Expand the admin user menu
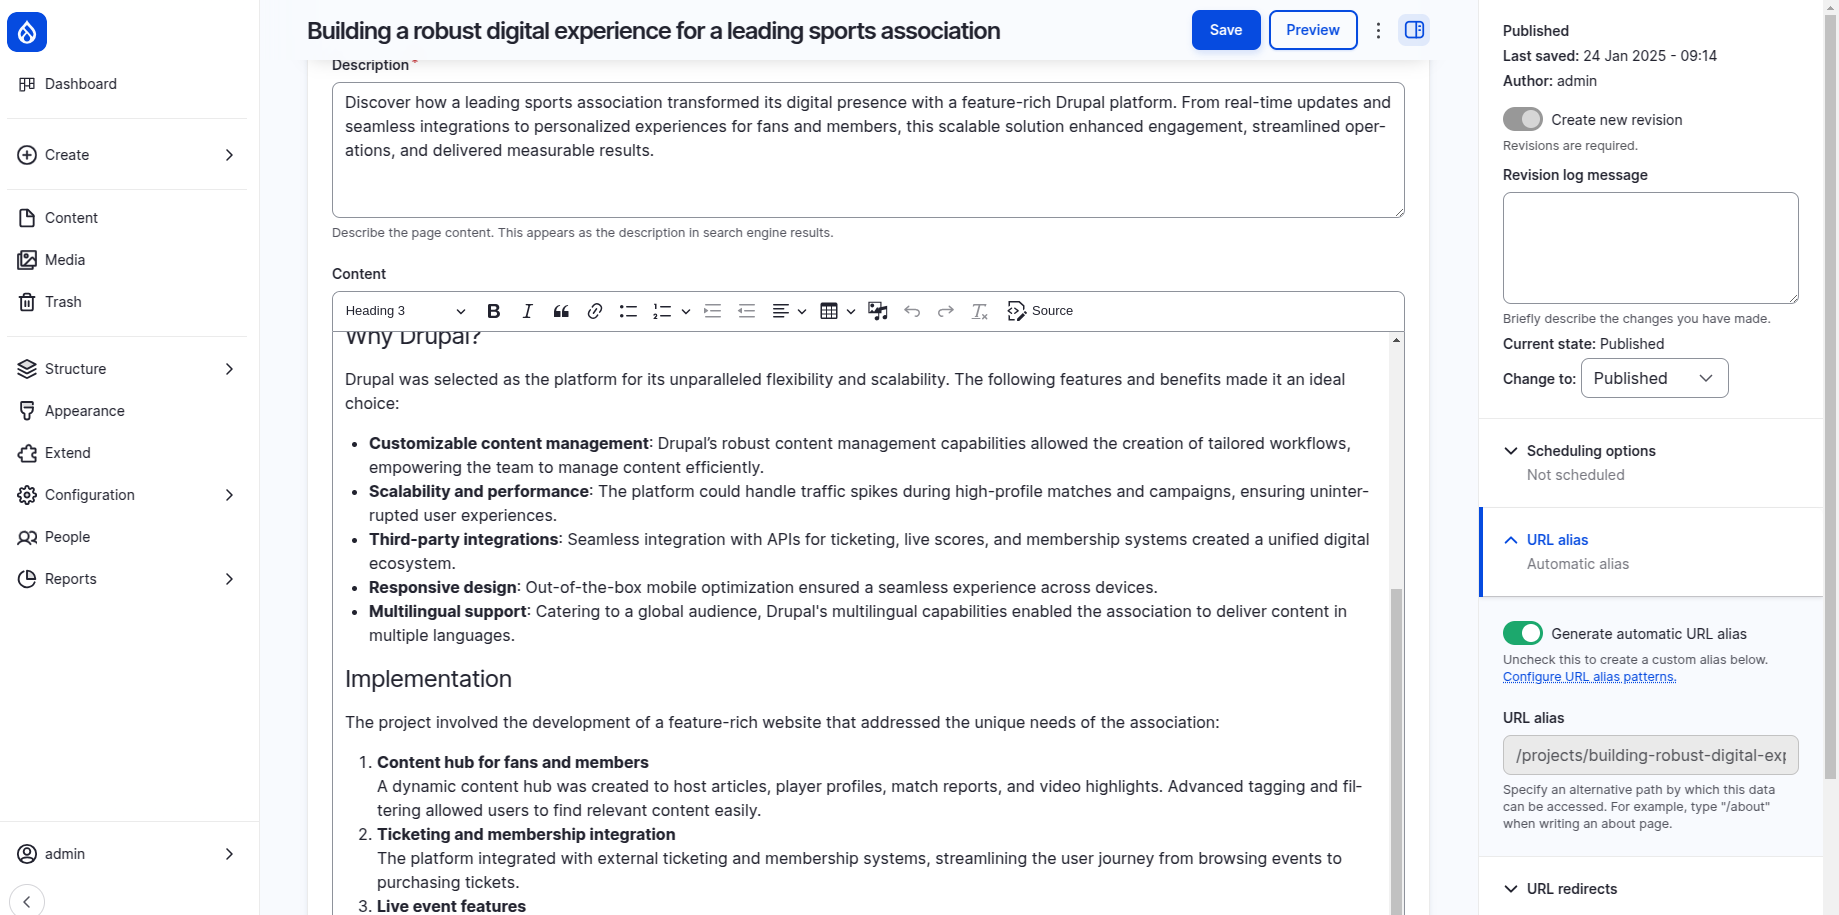Image resolution: width=1839 pixels, height=915 pixels. 127,854
